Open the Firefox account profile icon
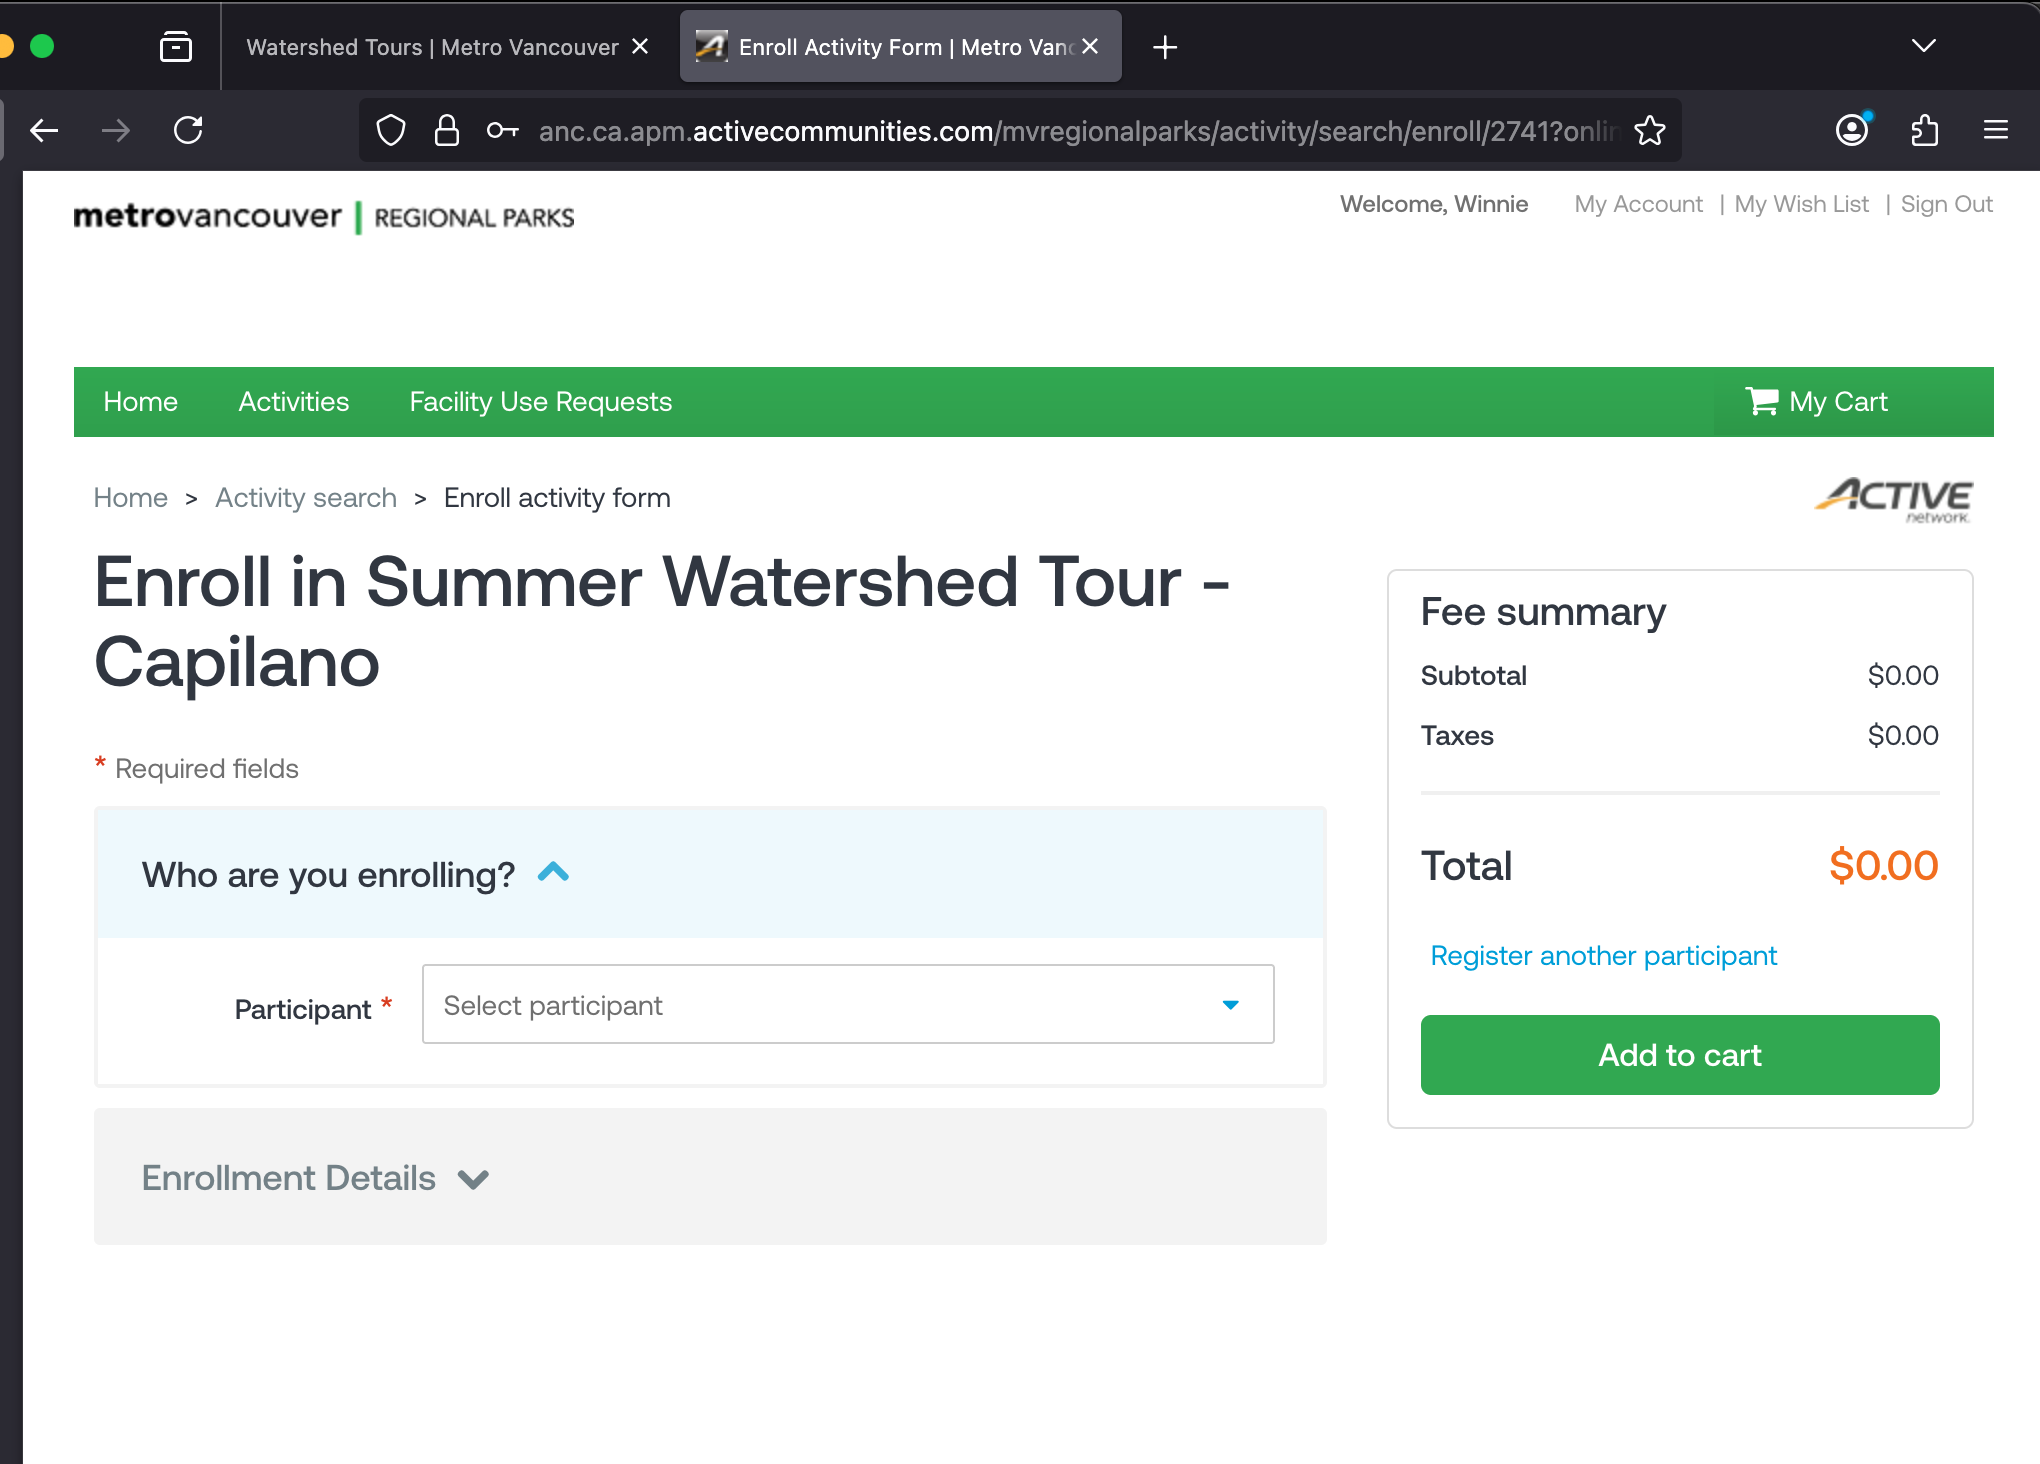The height and width of the screenshot is (1464, 2040). (x=1852, y=130)
